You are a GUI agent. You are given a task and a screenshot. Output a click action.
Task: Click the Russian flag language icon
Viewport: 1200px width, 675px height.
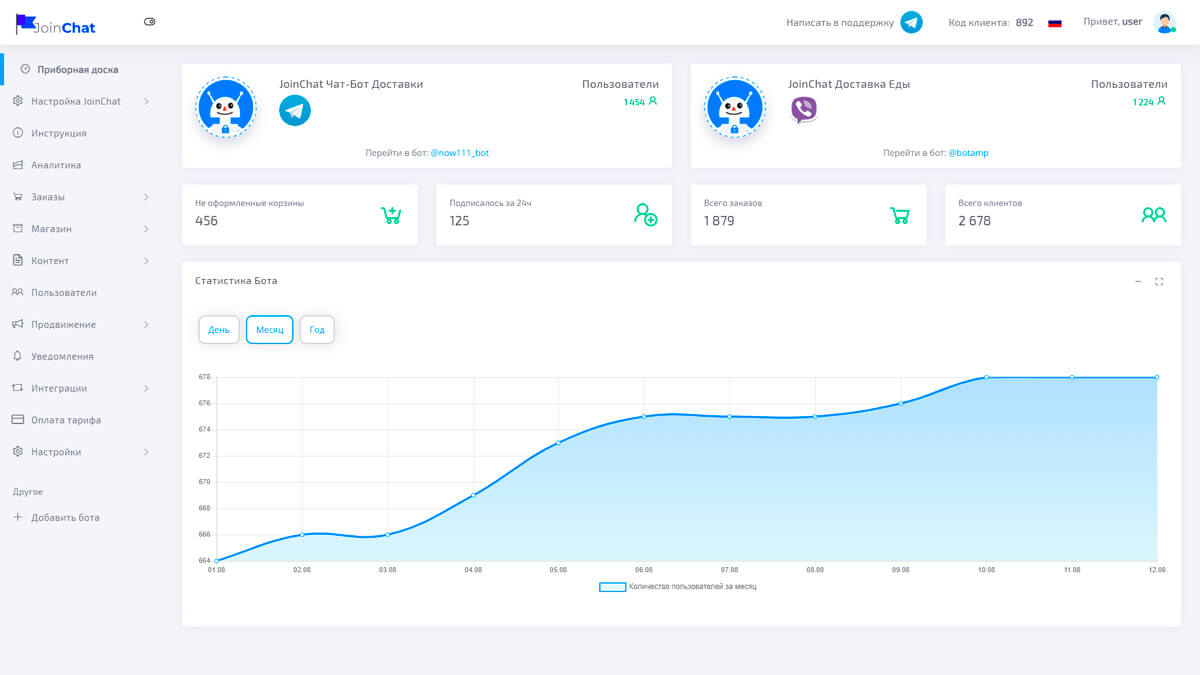click(x=1055, y=22)
